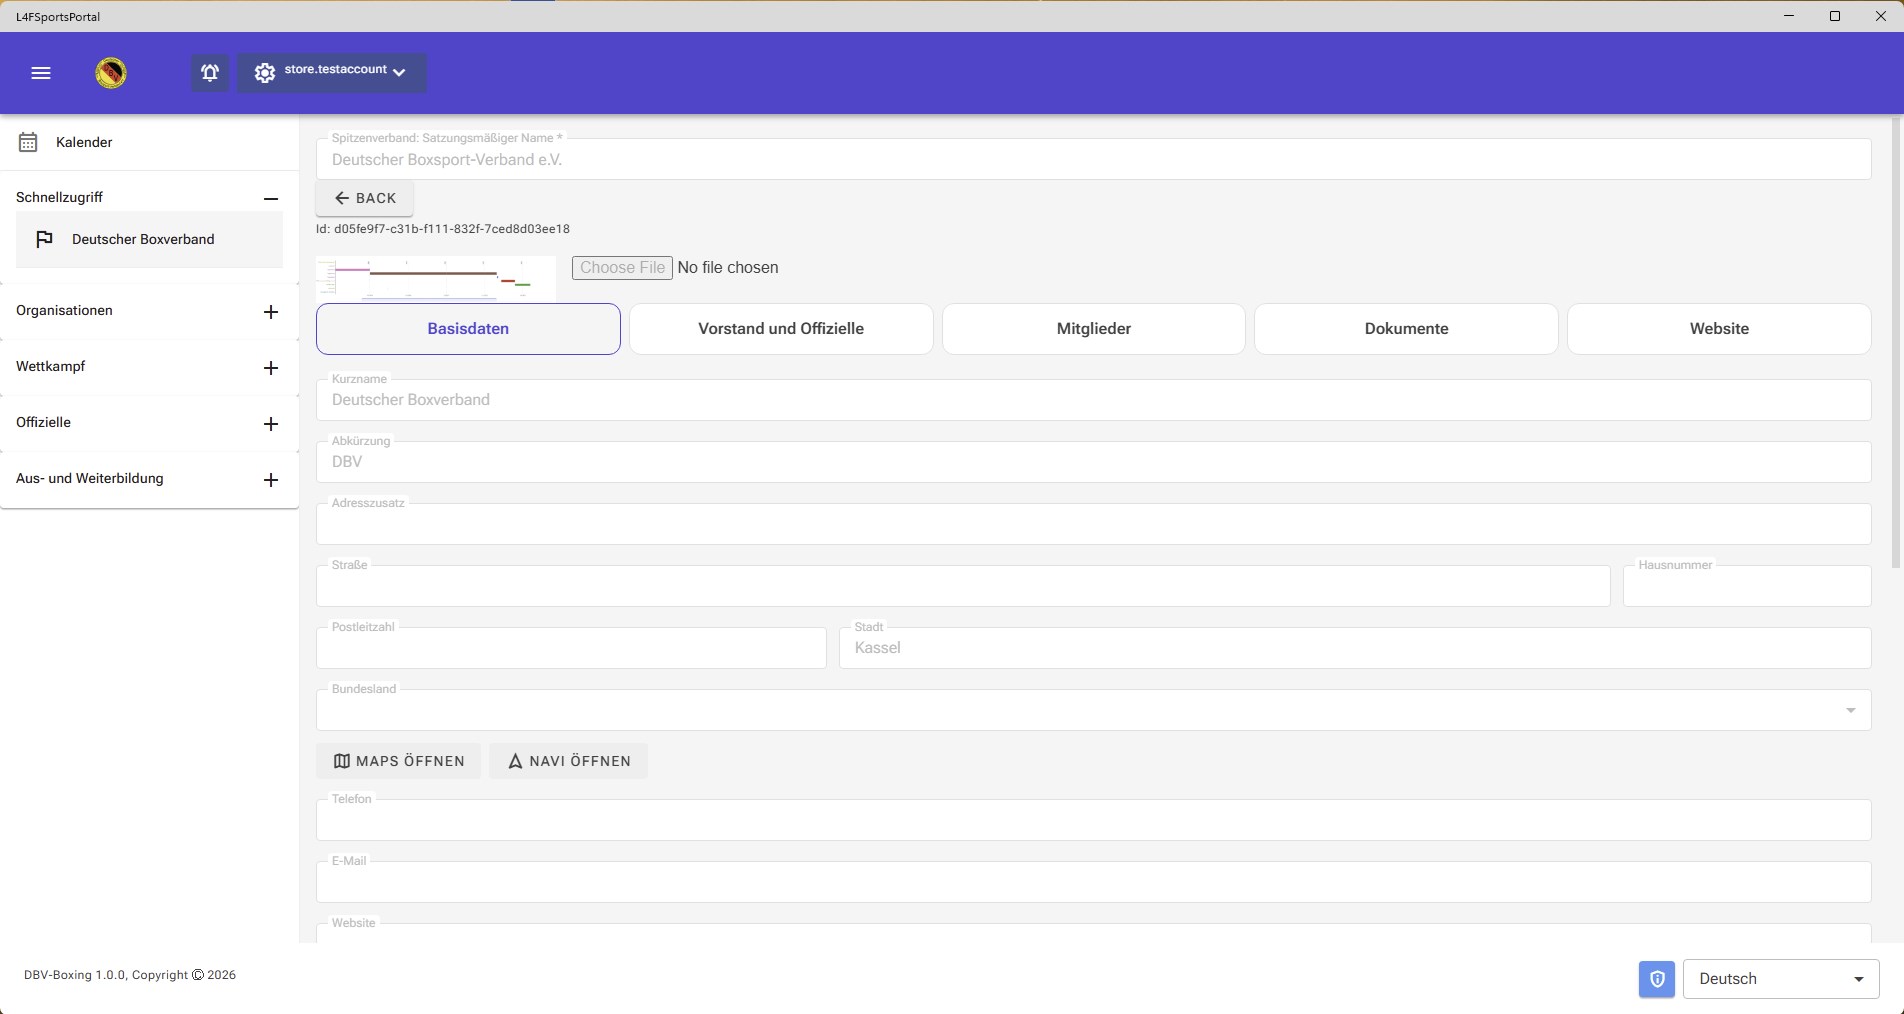The image size is (1904, 1014).
Task: Click the Postleitzahl input field
Action: 571,648
